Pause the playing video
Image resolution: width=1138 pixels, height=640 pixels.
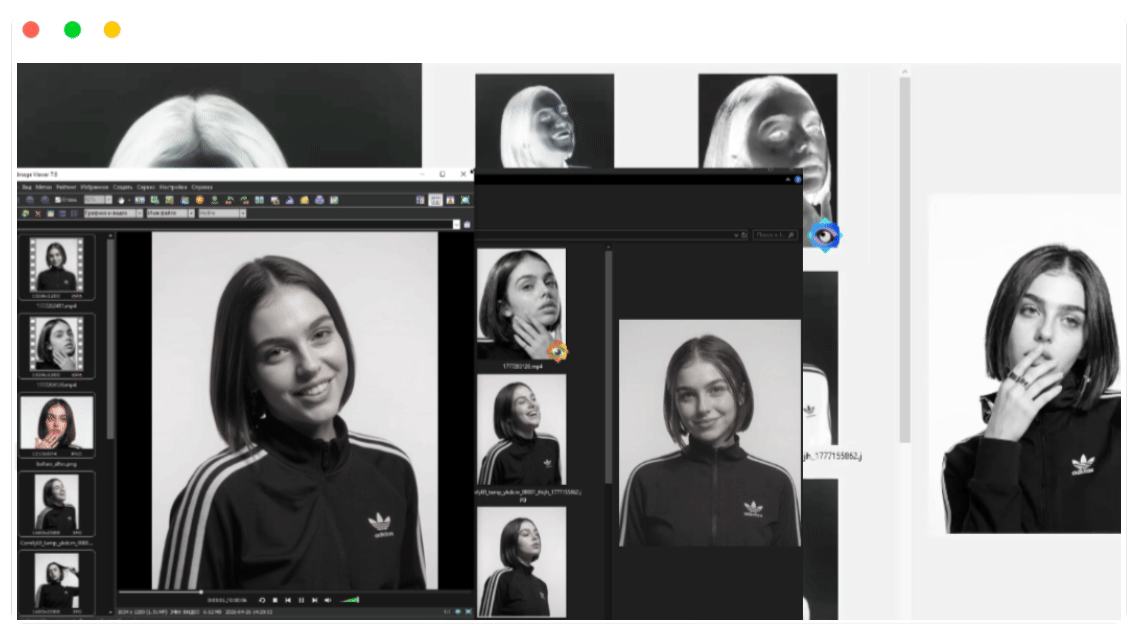coord(301,600)
